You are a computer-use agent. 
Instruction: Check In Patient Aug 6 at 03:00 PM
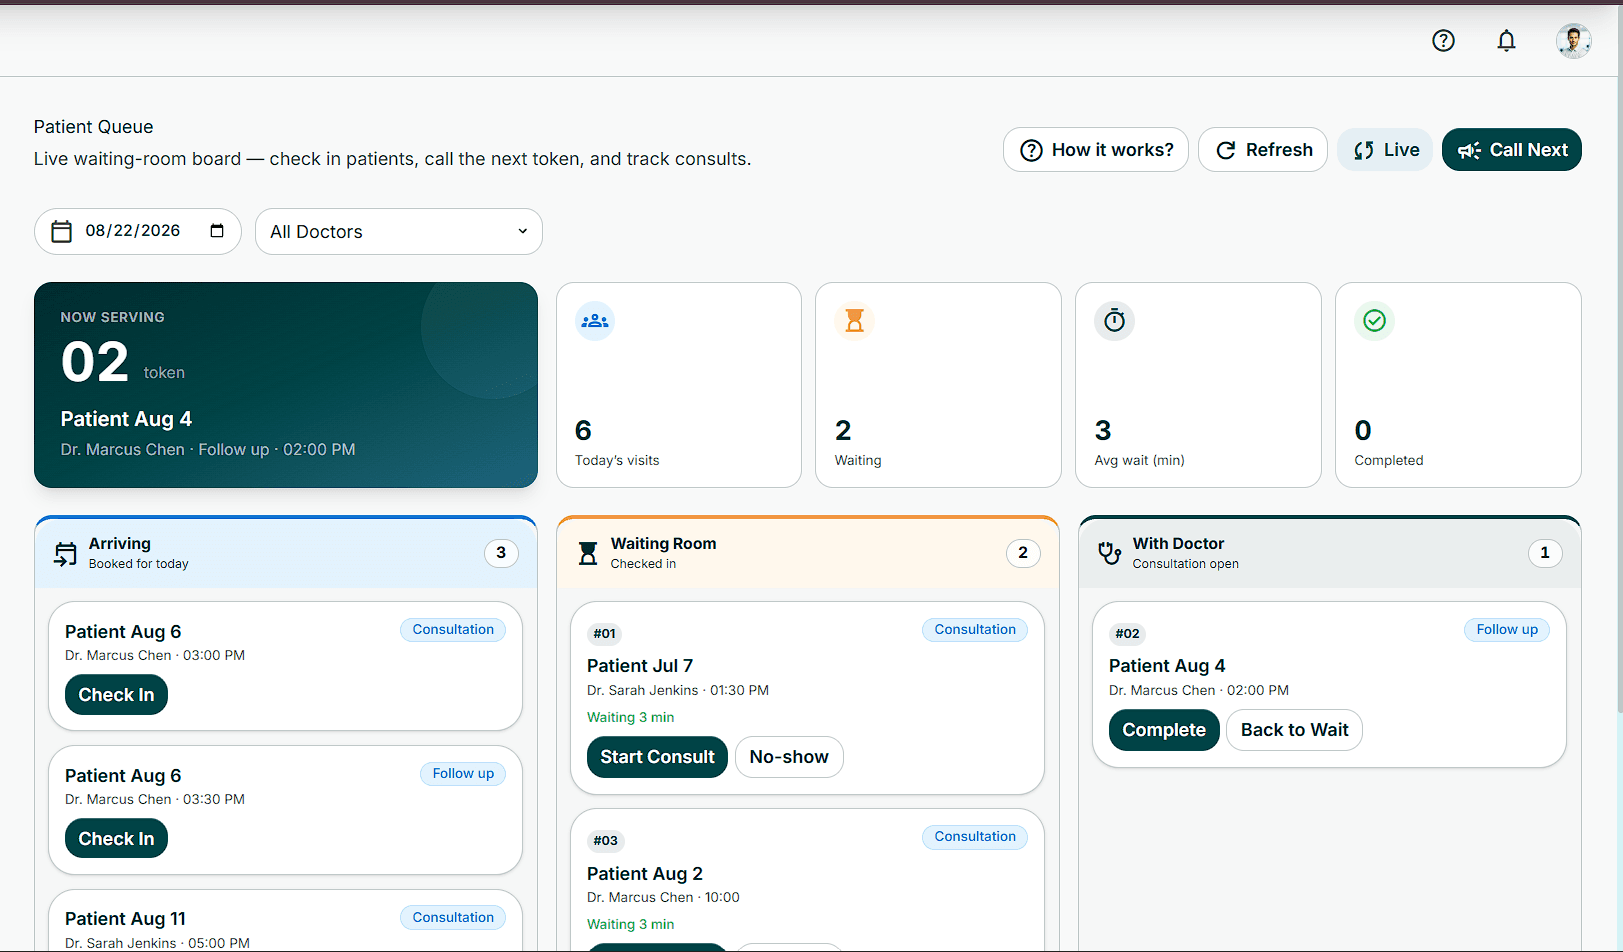click(x=116, y=695)
